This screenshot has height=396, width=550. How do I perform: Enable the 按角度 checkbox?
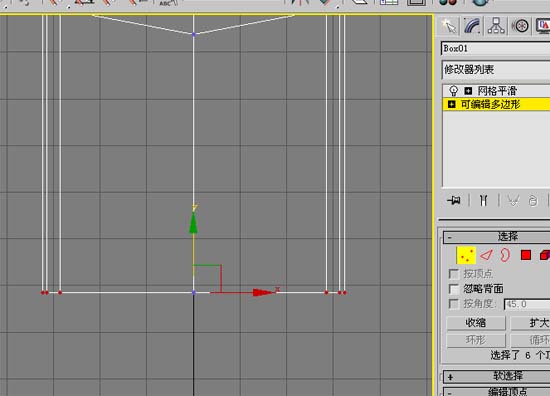coord(454,304)
